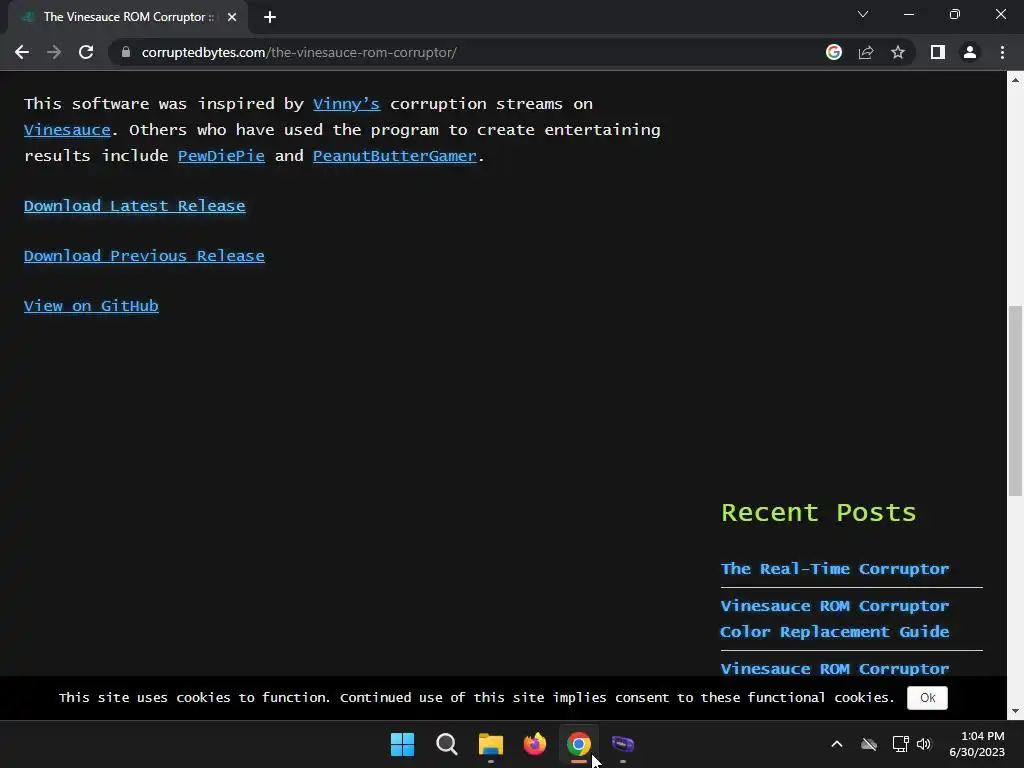Open network settings tray icon
Screen dimensions: 1024x768
pos(901,744)
